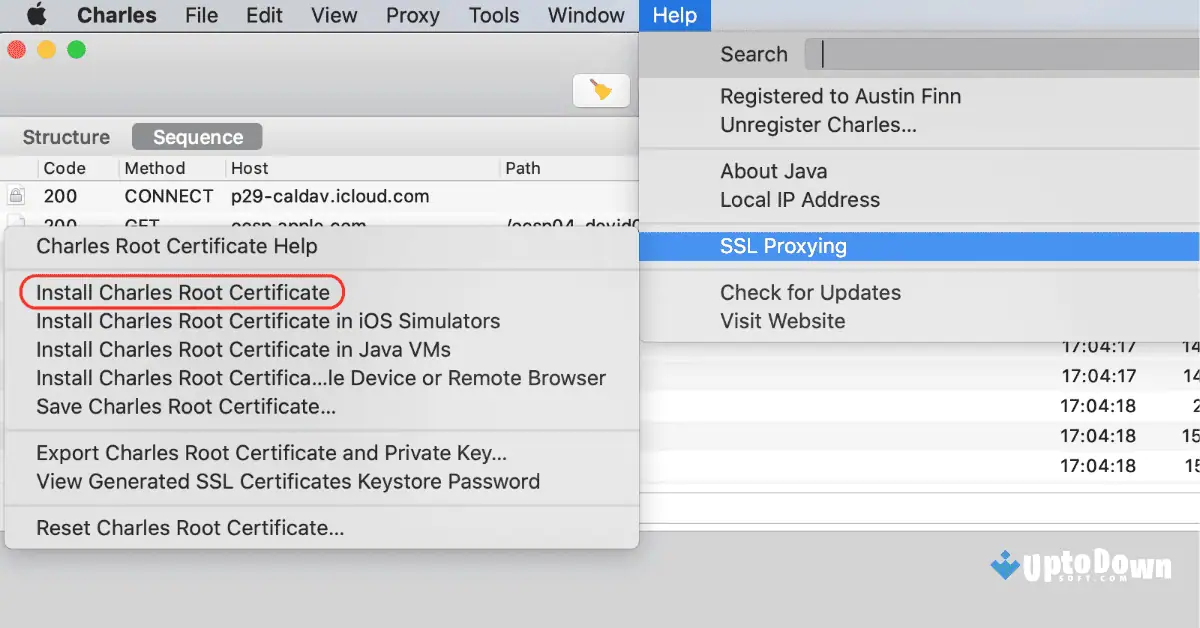Open the Window menu
Viewport: 1200px width, 628px height.
coord(585,15)
